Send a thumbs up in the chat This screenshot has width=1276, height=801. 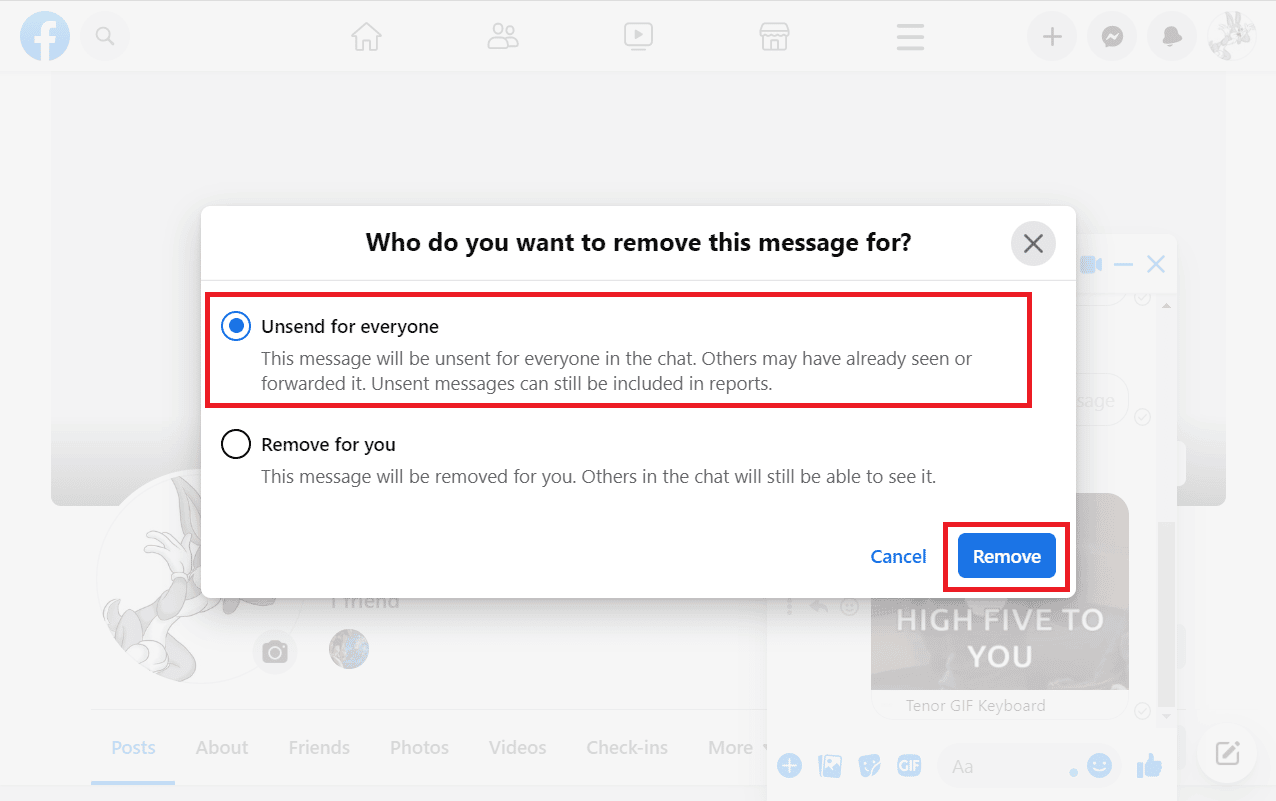pos(1149,765)
